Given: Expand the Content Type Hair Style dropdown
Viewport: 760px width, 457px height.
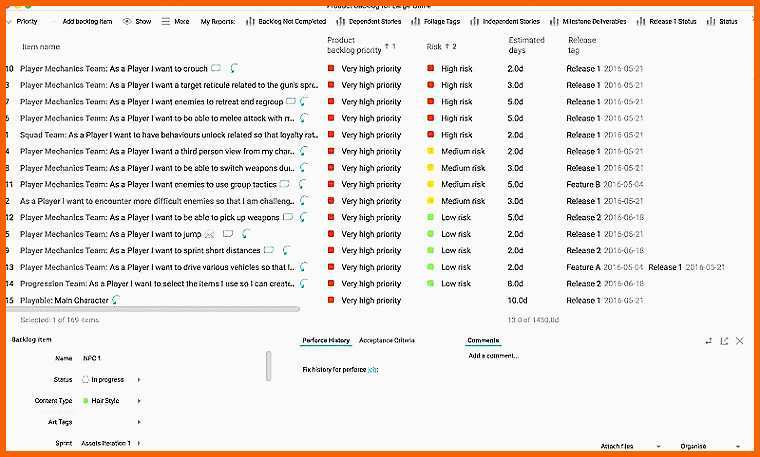Looking at the screenshot, I should [139, 400].
